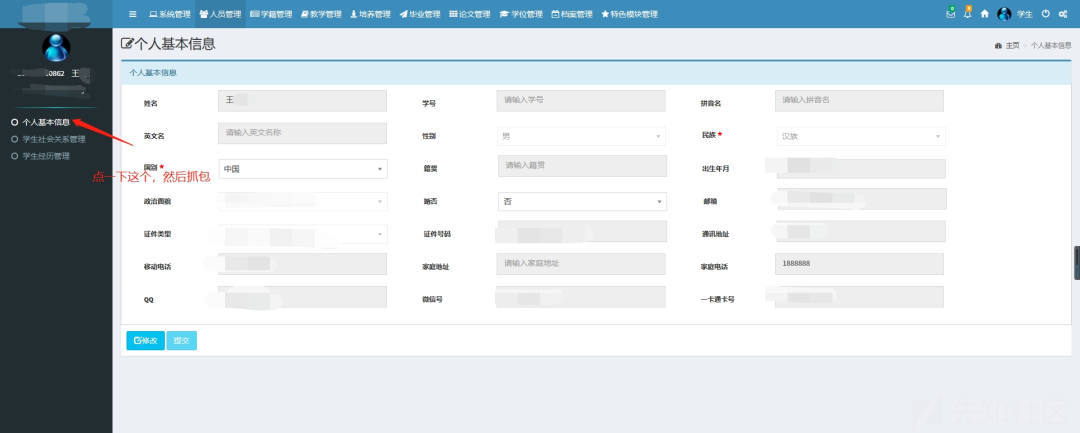Open the 毕业管理 menu

(420, 14)
